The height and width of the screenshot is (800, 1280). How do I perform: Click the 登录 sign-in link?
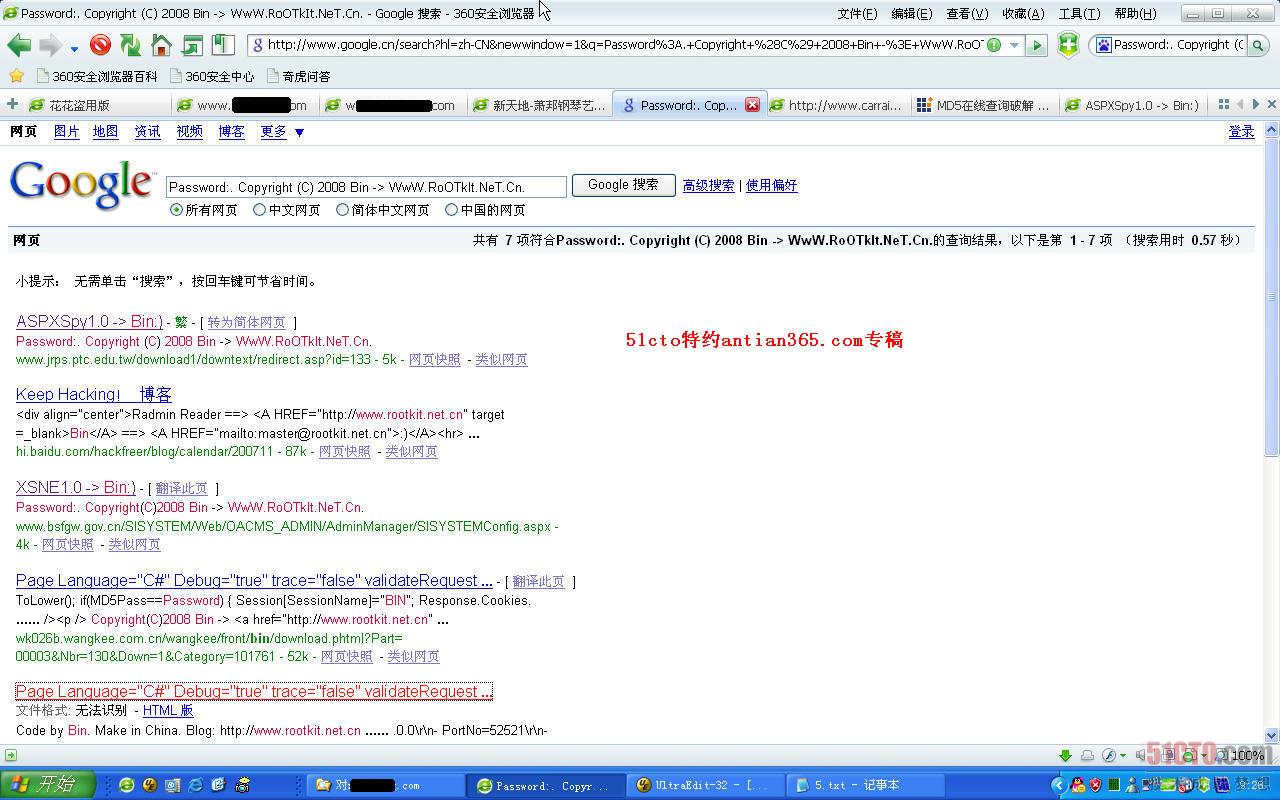click(1241, 131)
